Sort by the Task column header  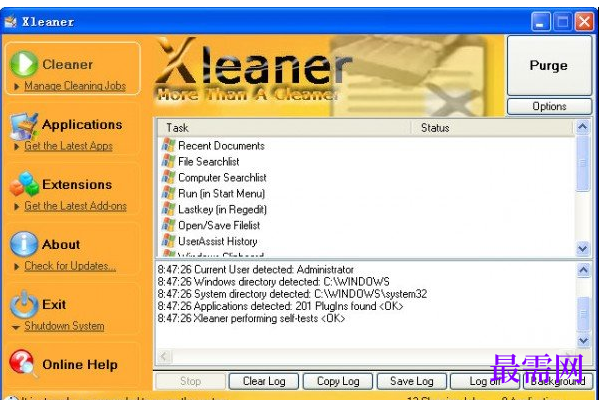point(284,128)
